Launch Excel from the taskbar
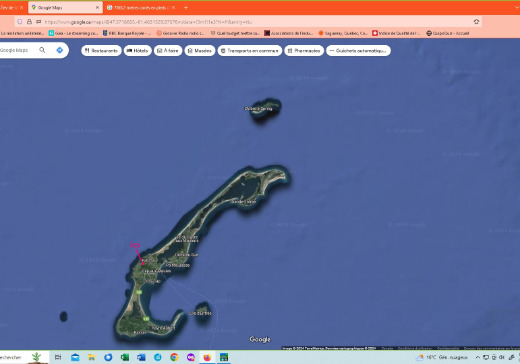Image resolution: width=520 pixels, height=364 pixels. [x=125, y=357]
